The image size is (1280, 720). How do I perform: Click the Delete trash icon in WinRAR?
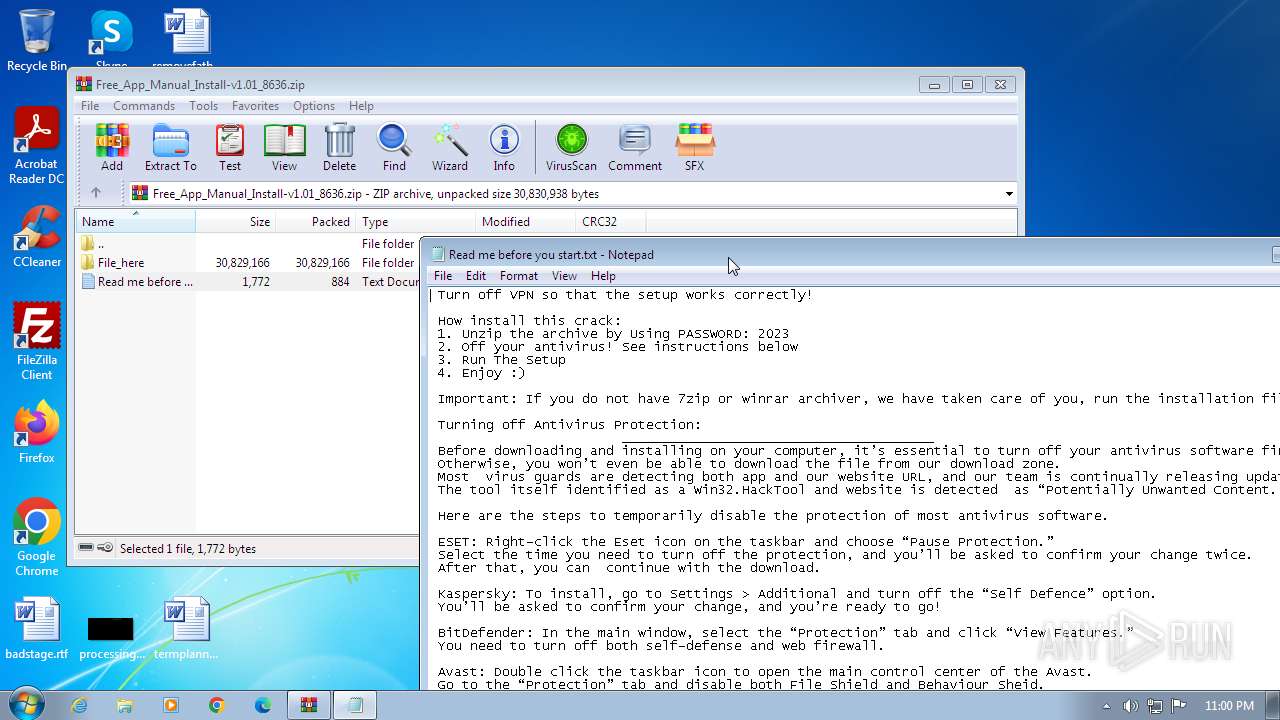pyautogui.click(x=339, y=147)
